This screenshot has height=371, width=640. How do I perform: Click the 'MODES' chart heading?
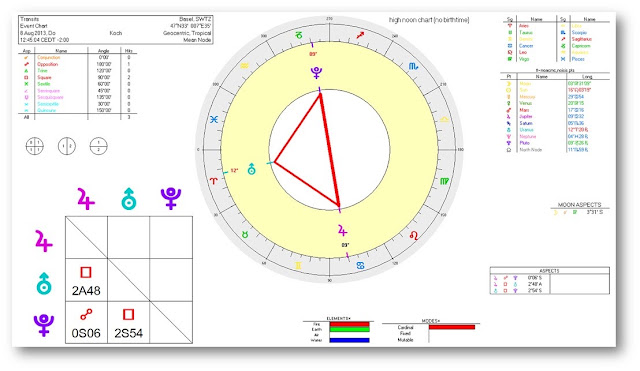[x=431, y=321]
